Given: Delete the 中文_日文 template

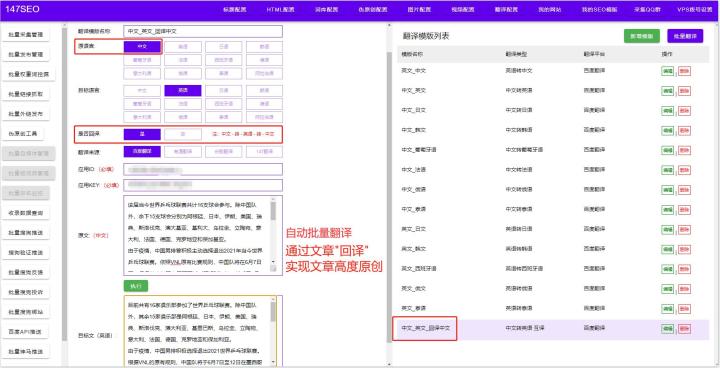Looking at the screenshot, I should 684,111.
